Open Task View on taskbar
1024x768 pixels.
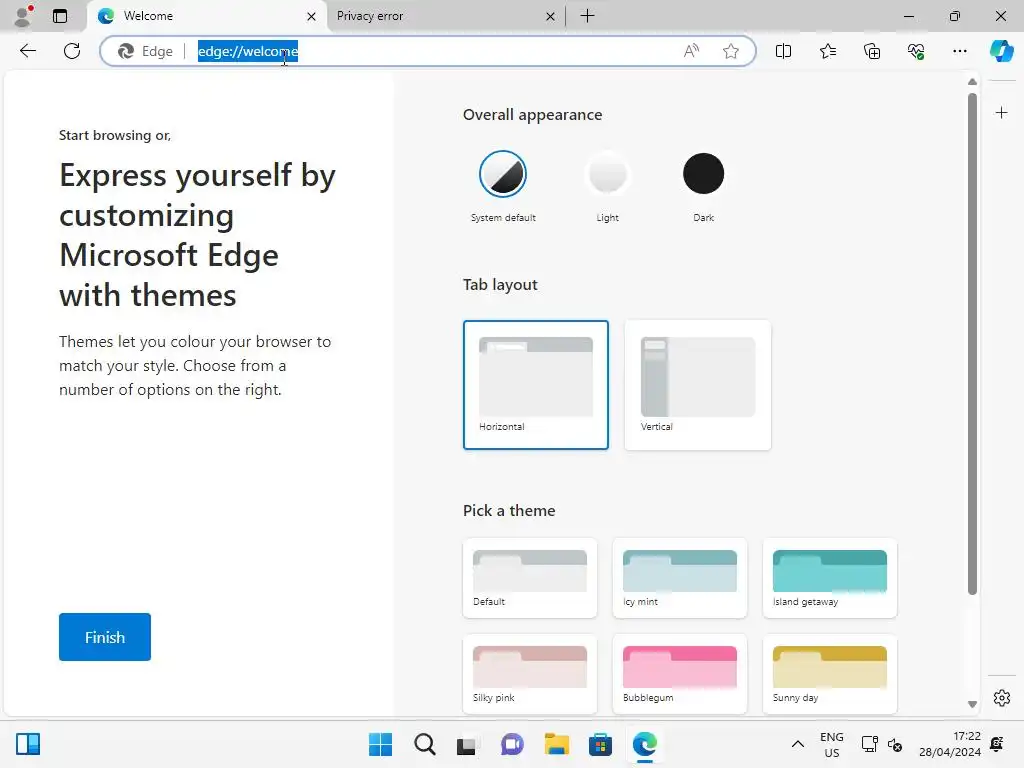point(466,744)
